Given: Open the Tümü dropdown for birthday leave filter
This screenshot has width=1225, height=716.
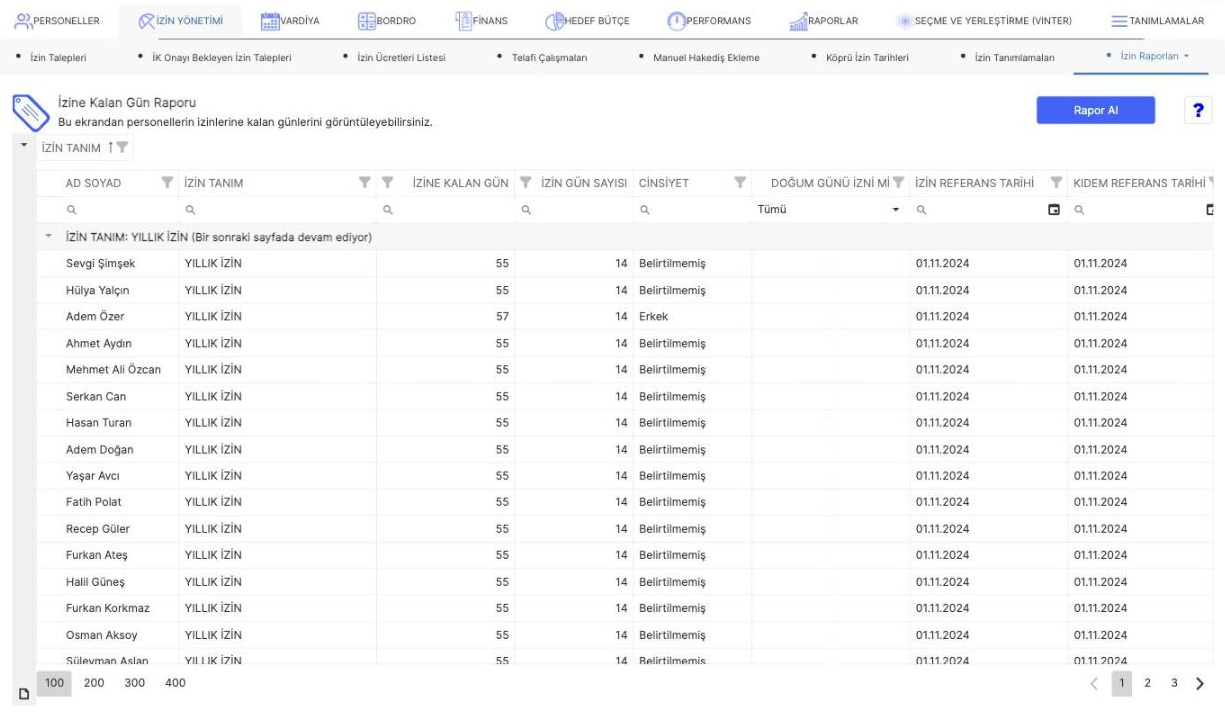Looking at the screenshot, I should point(830,211).
